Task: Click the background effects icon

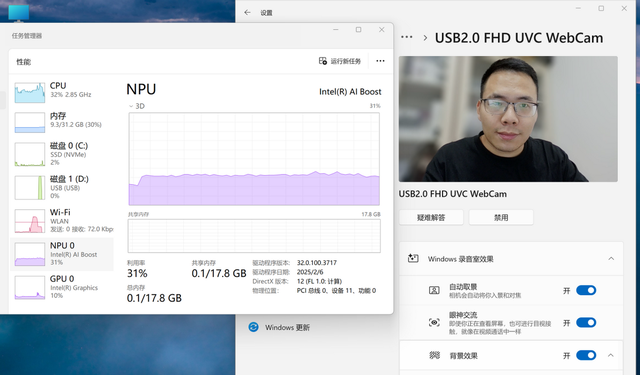Action: [434, 355]
